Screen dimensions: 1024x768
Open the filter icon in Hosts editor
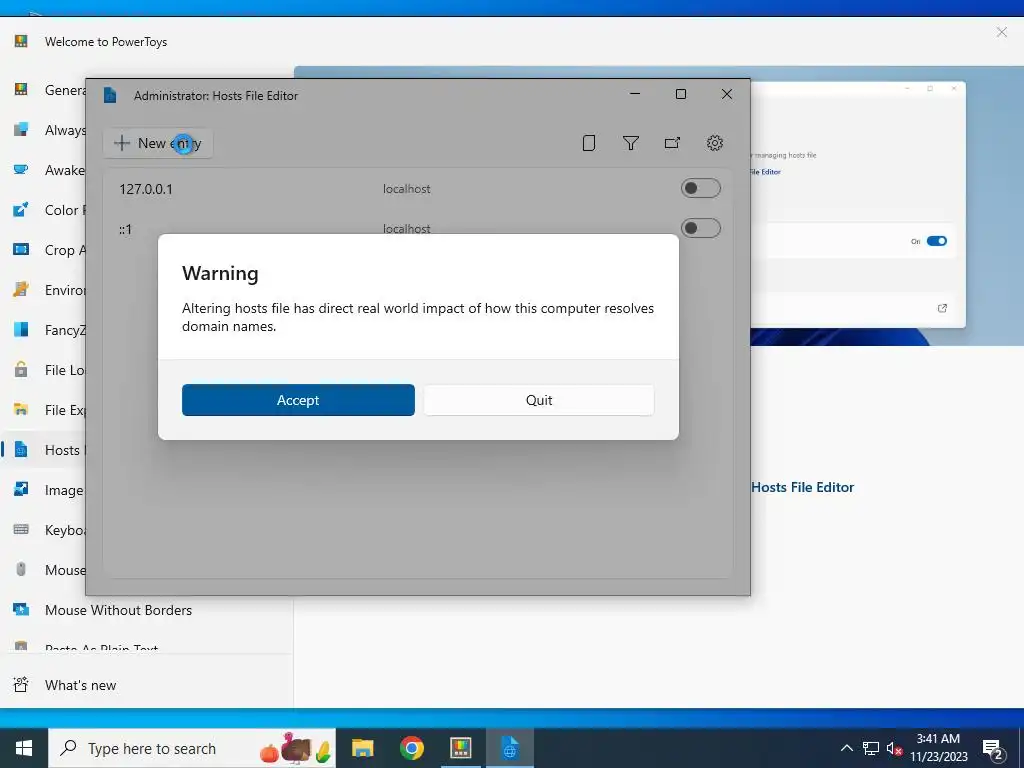[x=630, y=143]
